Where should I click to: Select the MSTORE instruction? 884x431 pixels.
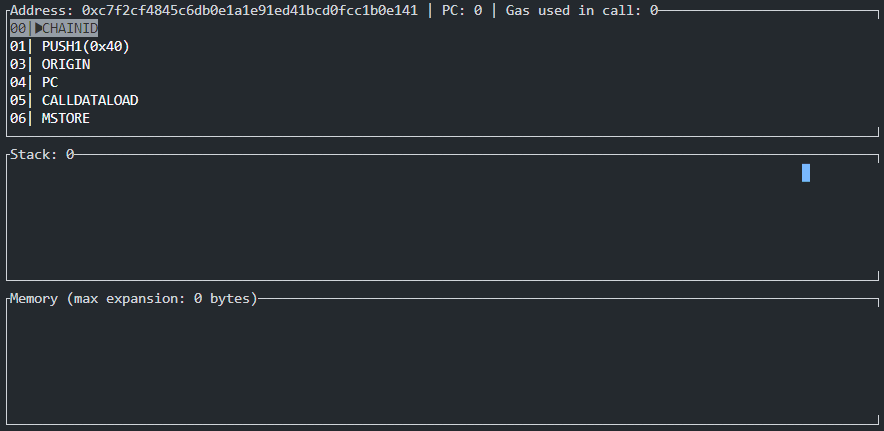(x=66, y=118)
